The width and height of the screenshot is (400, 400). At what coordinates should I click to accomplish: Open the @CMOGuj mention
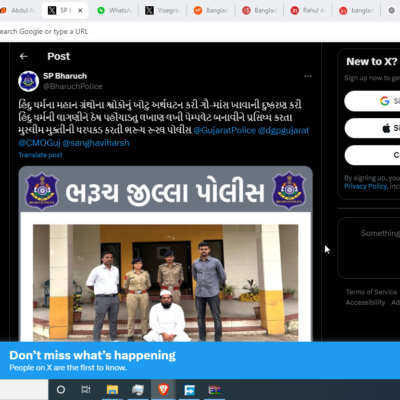(x=39, y=143)
